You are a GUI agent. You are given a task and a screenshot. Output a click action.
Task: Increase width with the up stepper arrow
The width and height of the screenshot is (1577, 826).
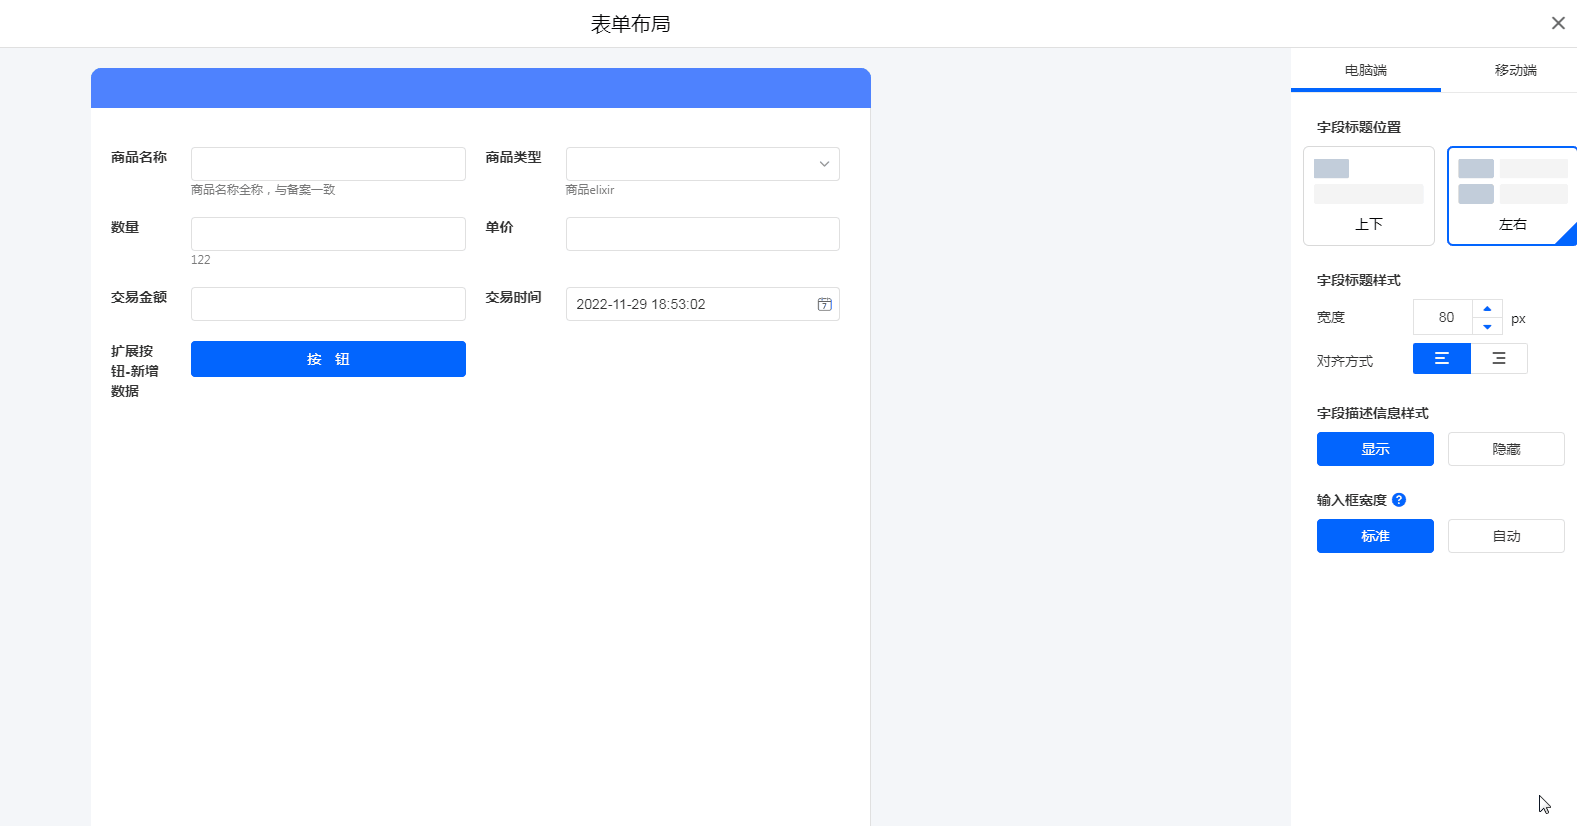point(1487,309)
